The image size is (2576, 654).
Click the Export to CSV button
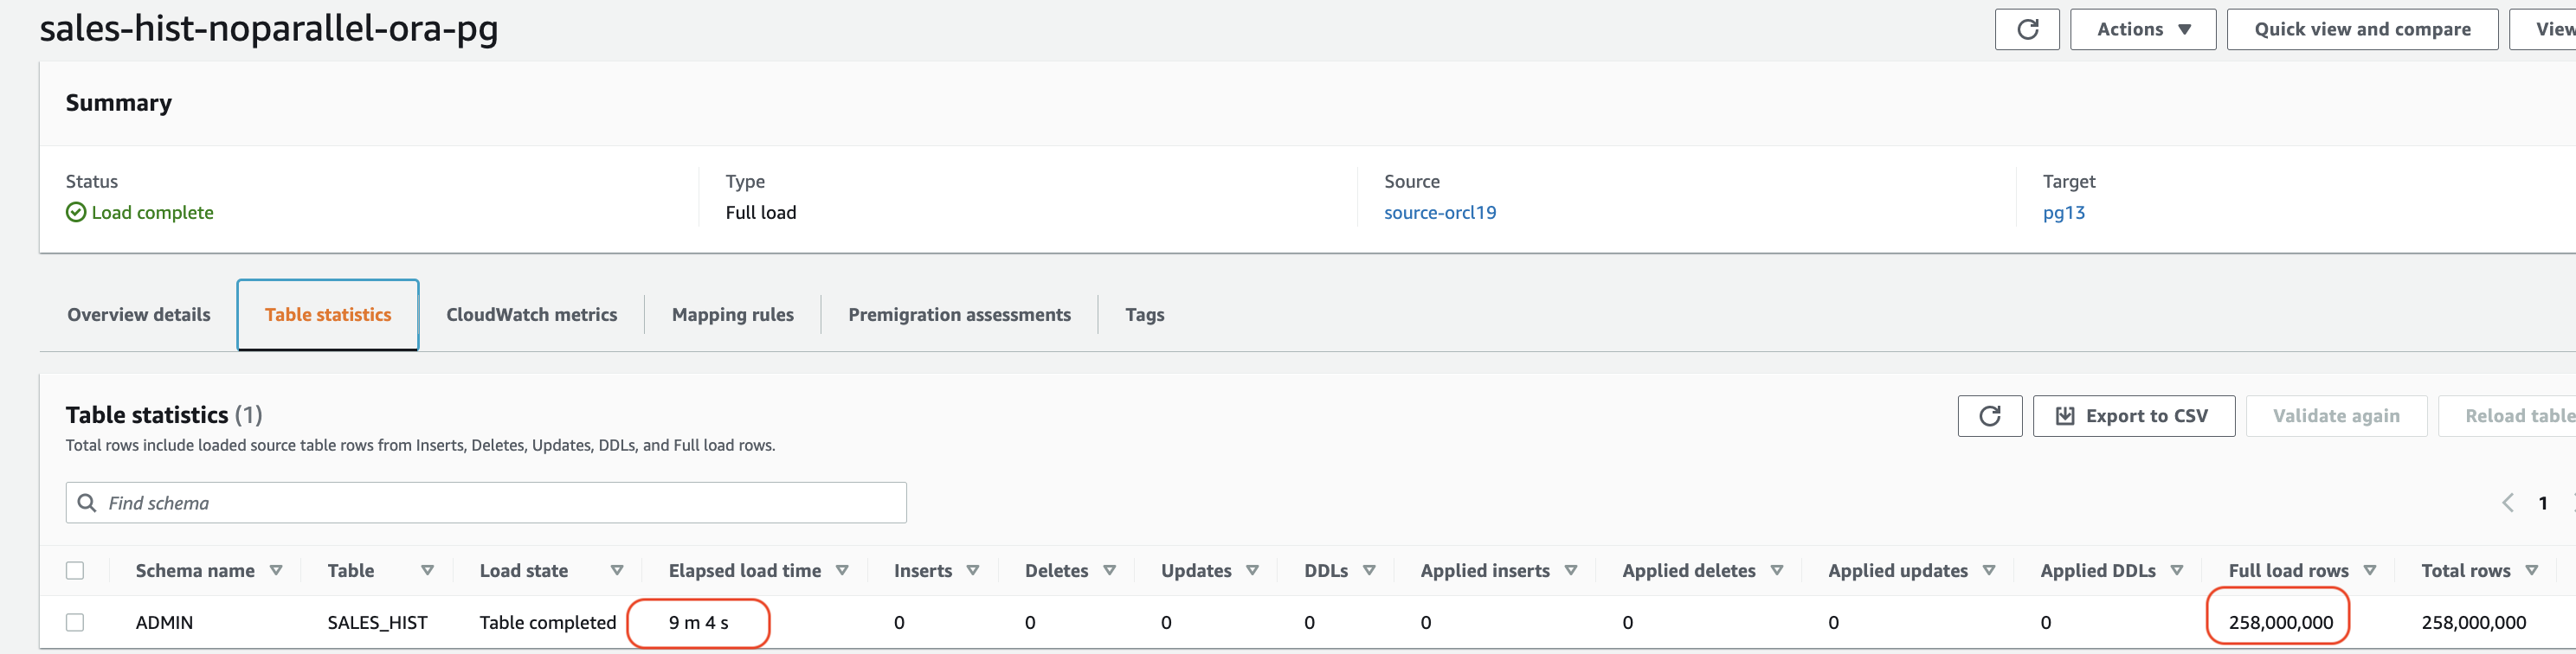pyautogui.click(x=2133, y=416)
